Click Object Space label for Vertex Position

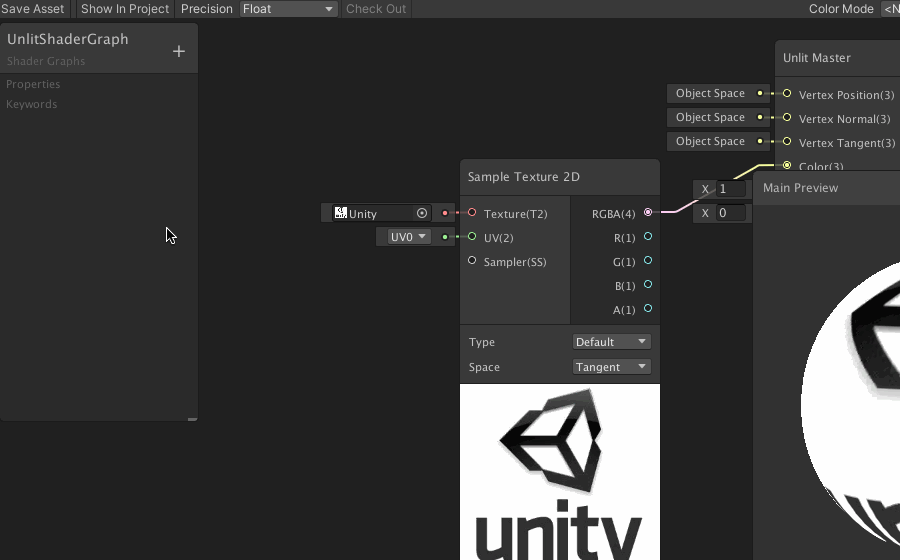pyautogui.click(x=710, y=93)
